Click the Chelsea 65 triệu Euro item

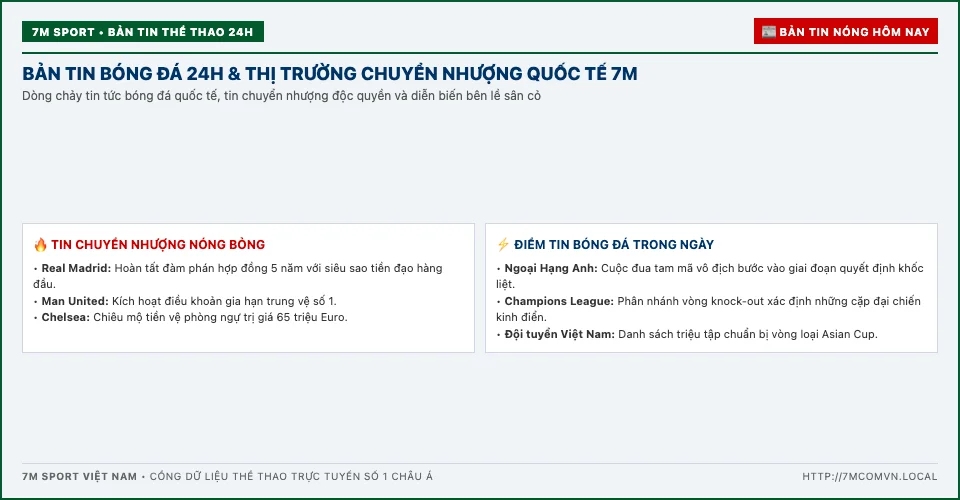point(190,317)
